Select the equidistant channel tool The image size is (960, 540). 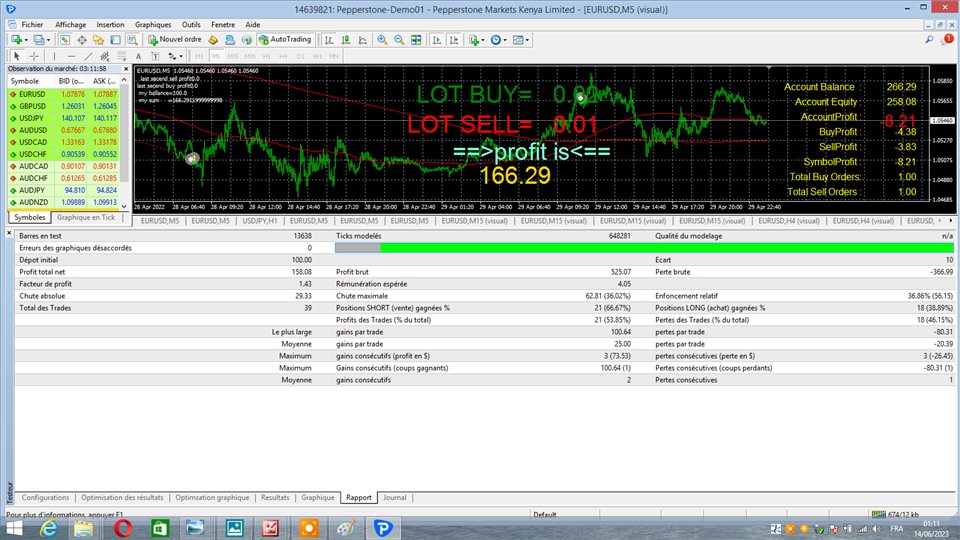click(105, 56)
